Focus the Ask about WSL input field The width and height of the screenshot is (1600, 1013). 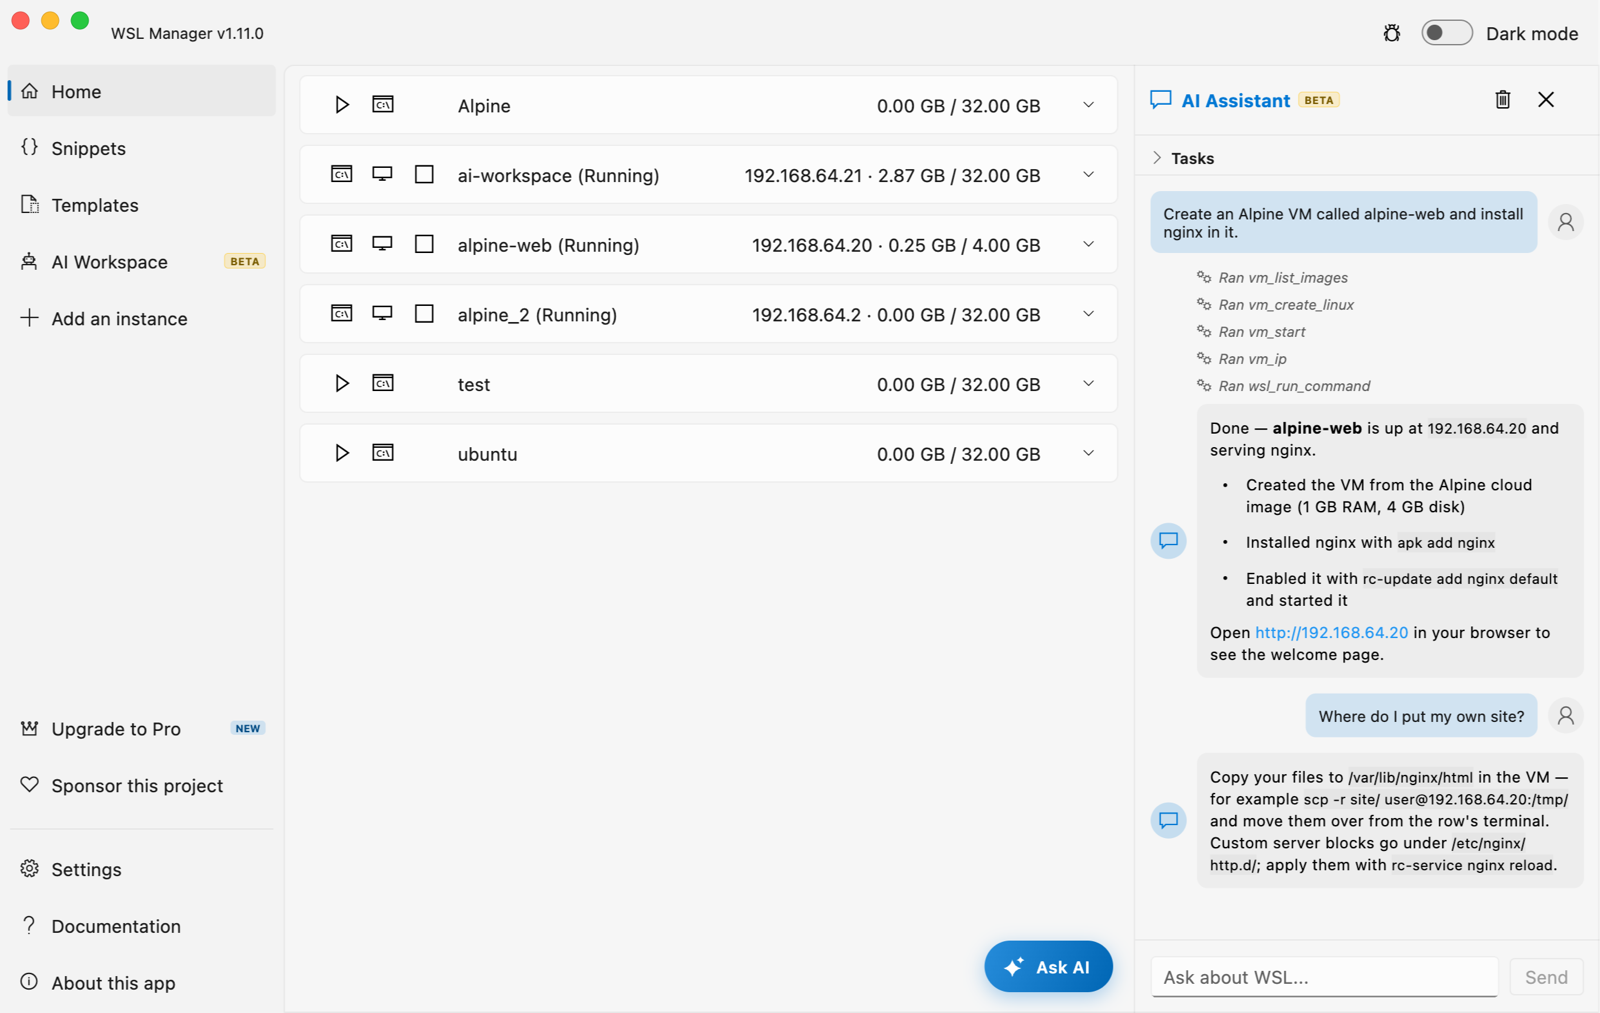pos(1324,977)
